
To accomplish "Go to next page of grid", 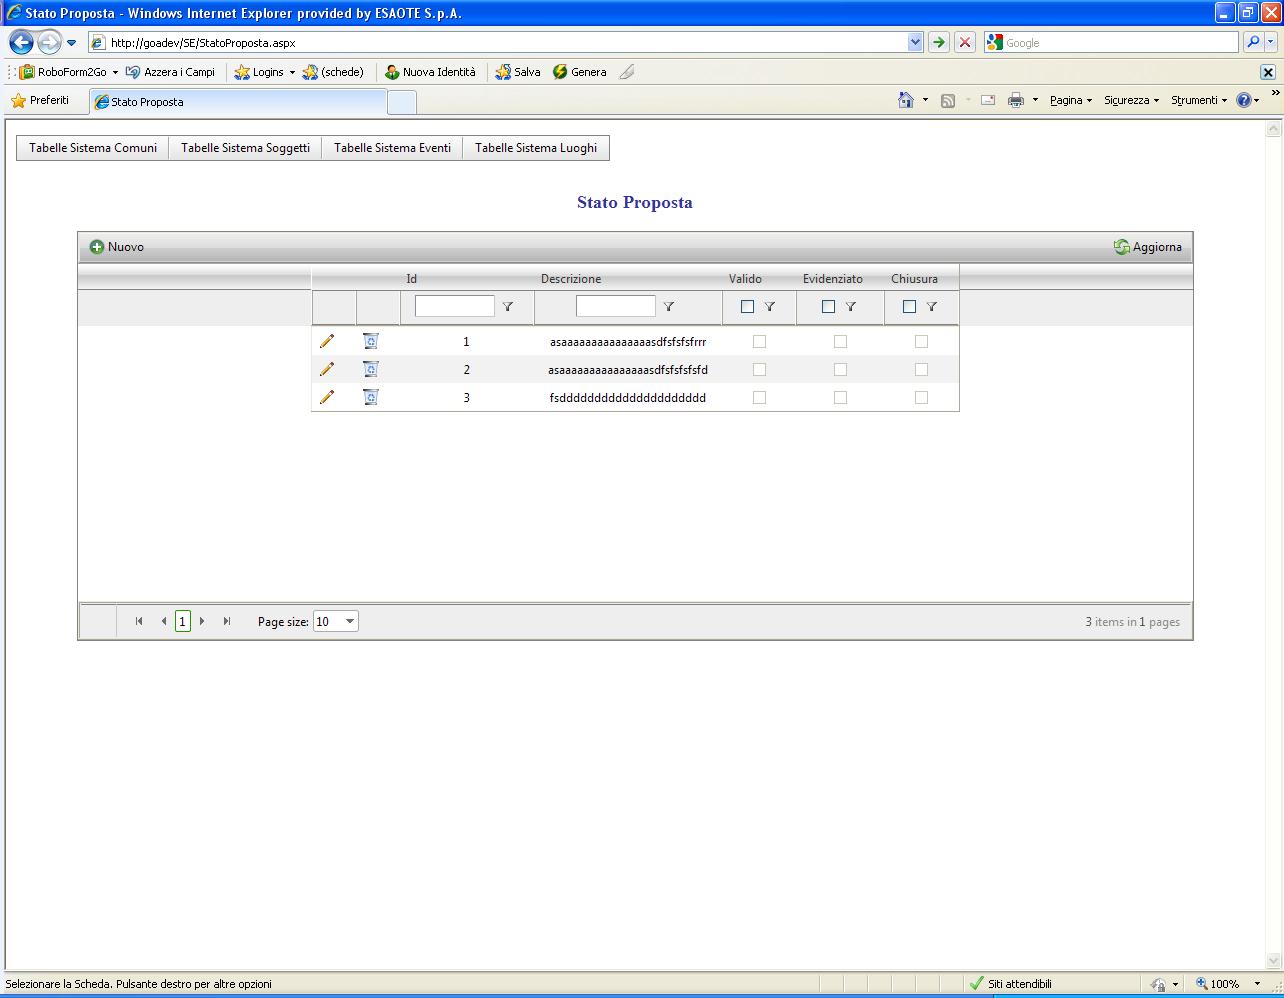I will [x=202, y=621].
